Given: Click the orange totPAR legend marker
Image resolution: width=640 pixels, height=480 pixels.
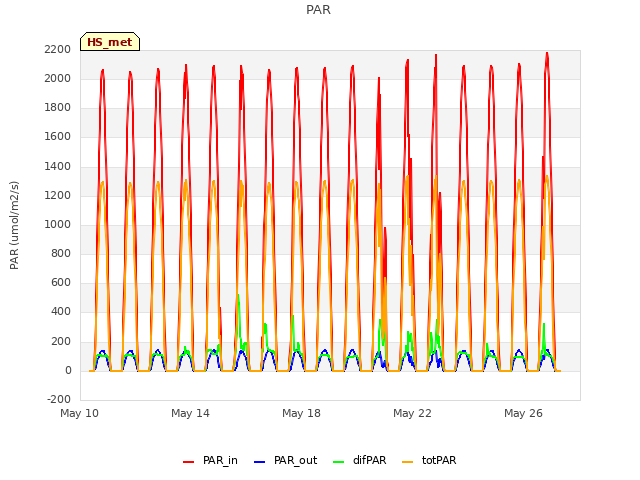Looking at the screenshot, I should [408, 462].
